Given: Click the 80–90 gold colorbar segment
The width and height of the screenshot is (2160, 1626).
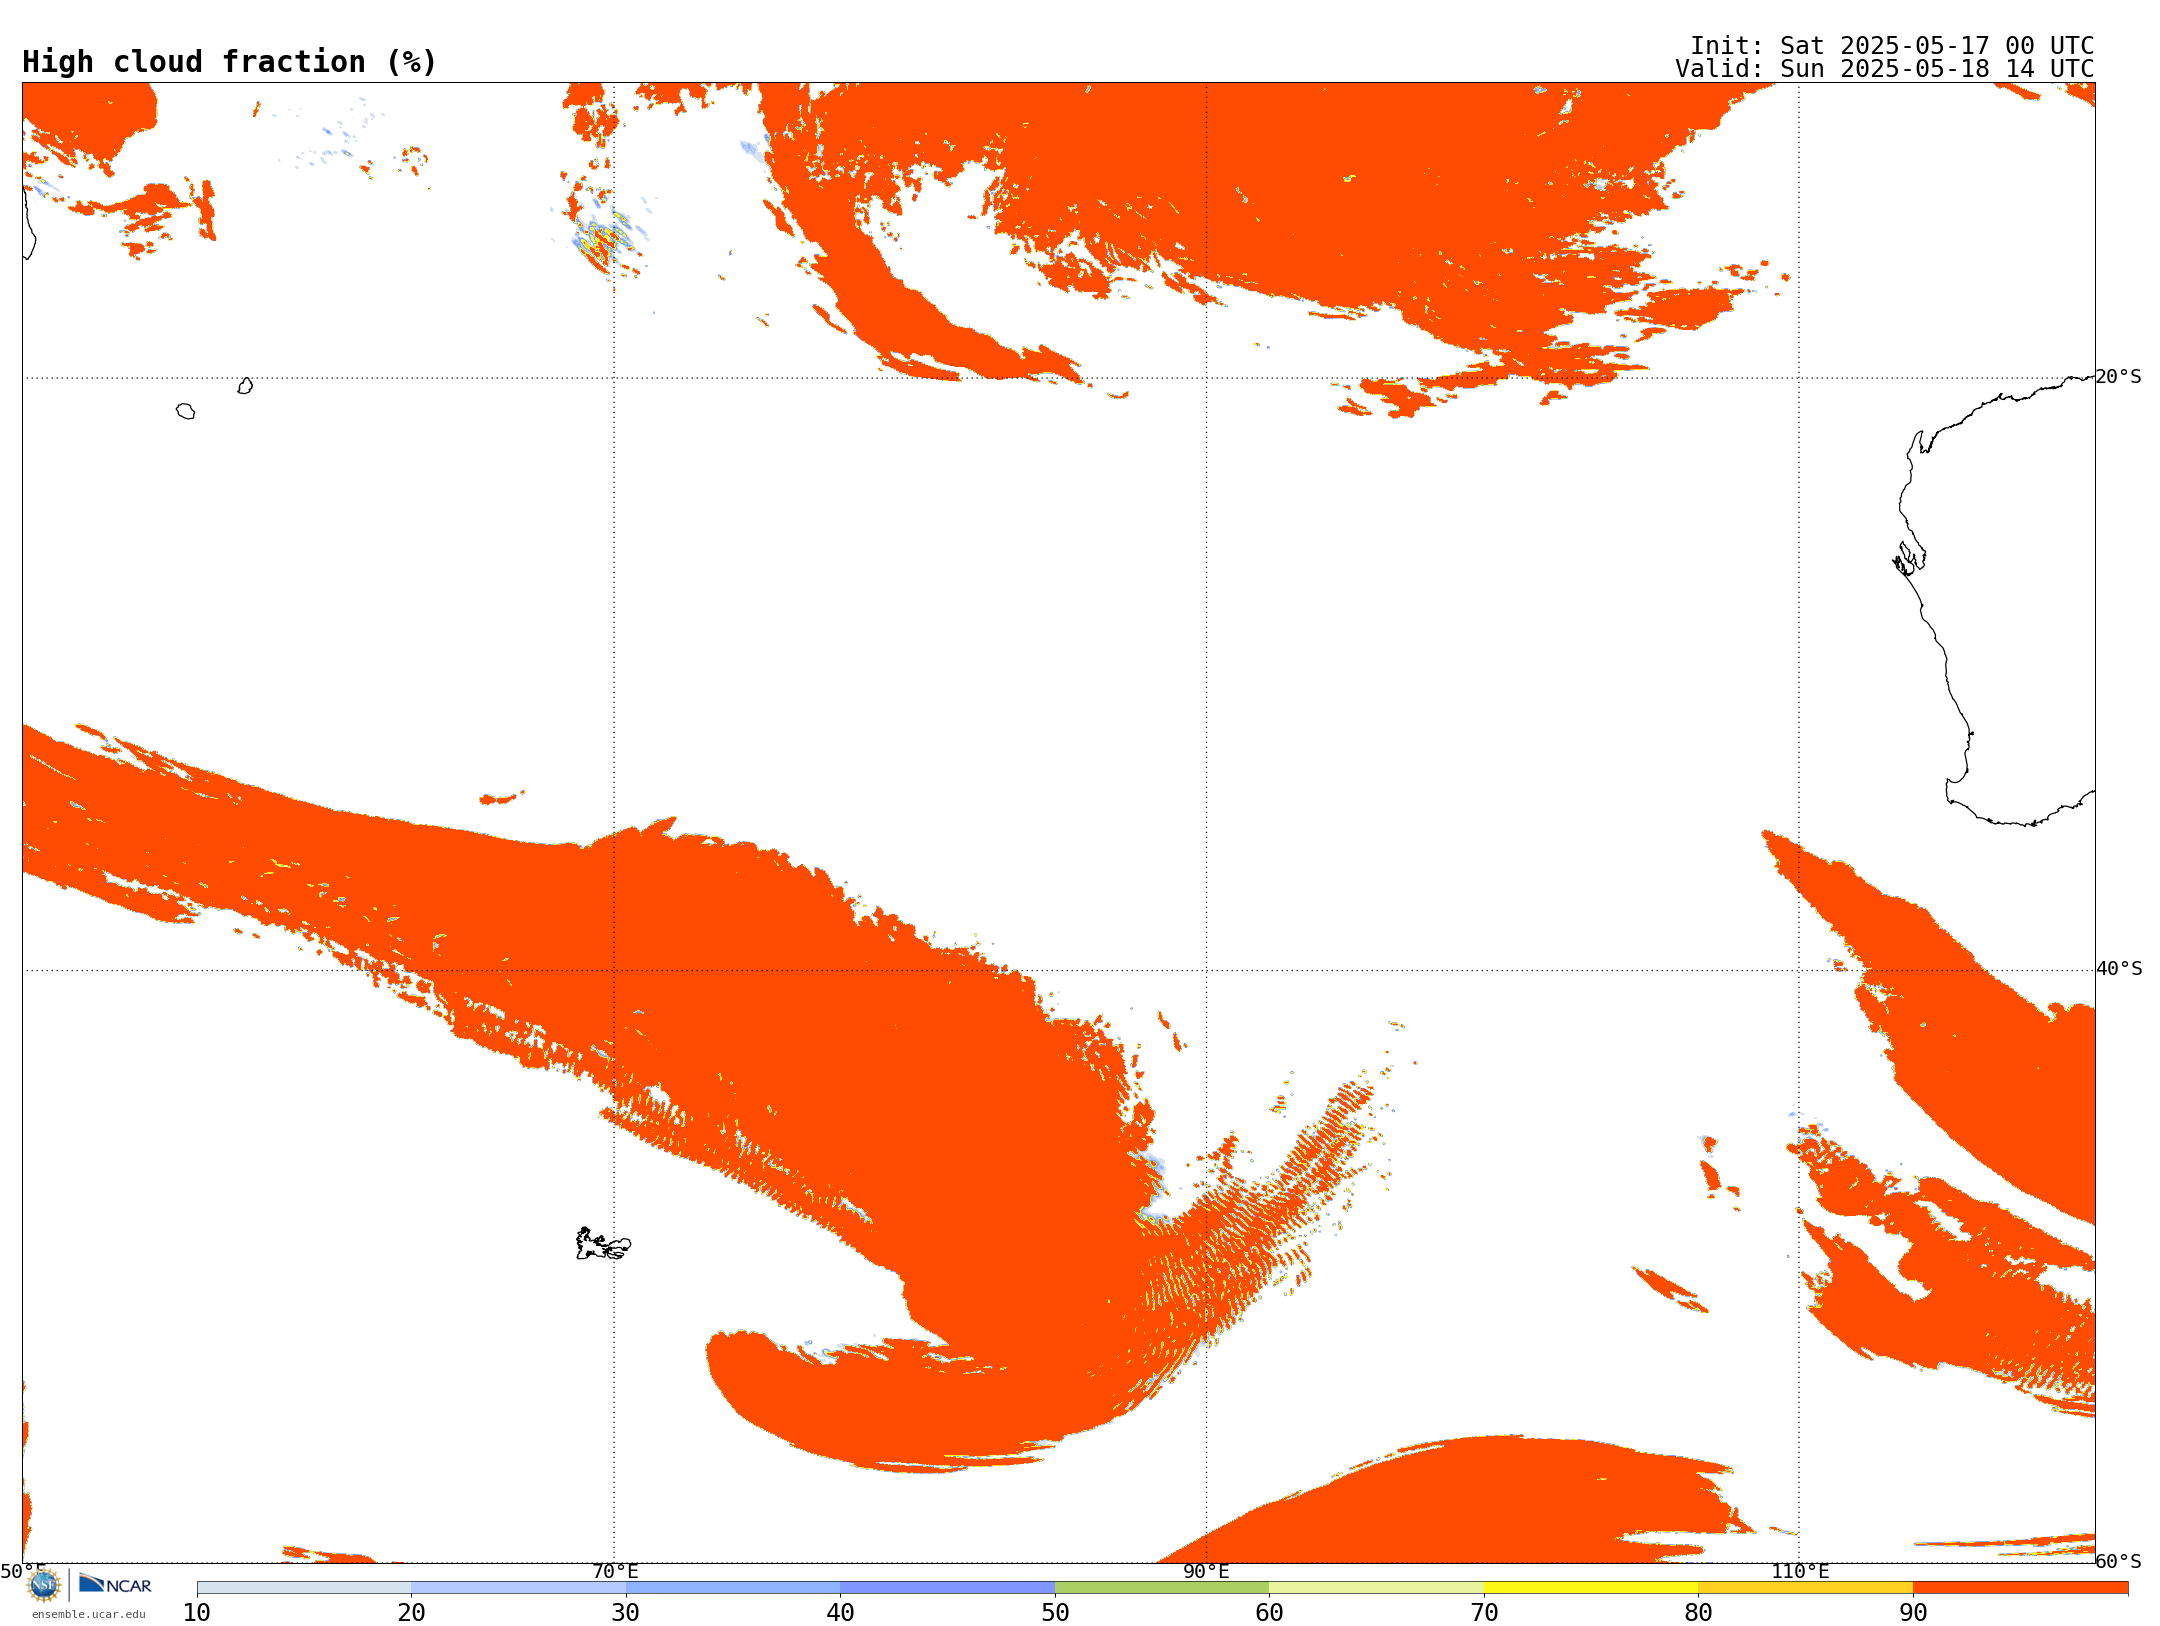Looking at the screenshot, I should (1805, 1588).
